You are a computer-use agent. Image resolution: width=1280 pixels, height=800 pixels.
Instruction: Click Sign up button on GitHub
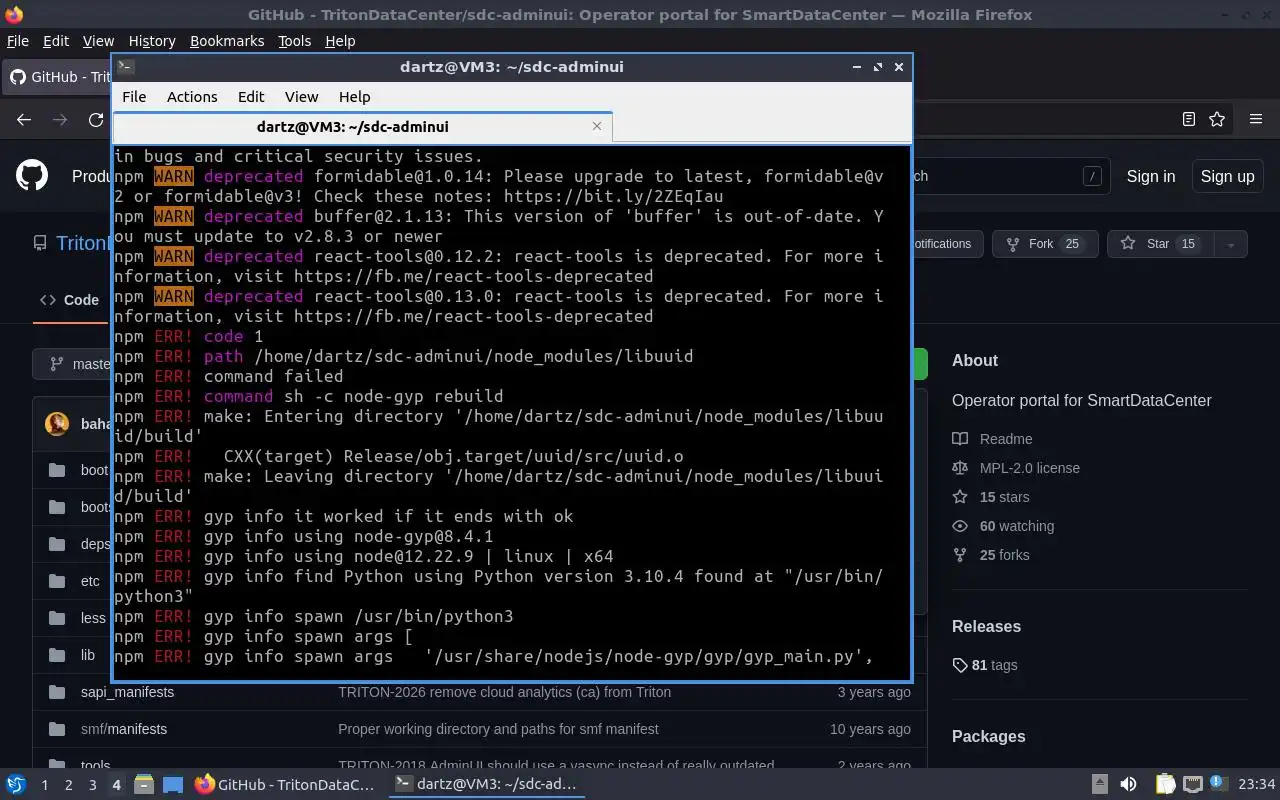1227,176
